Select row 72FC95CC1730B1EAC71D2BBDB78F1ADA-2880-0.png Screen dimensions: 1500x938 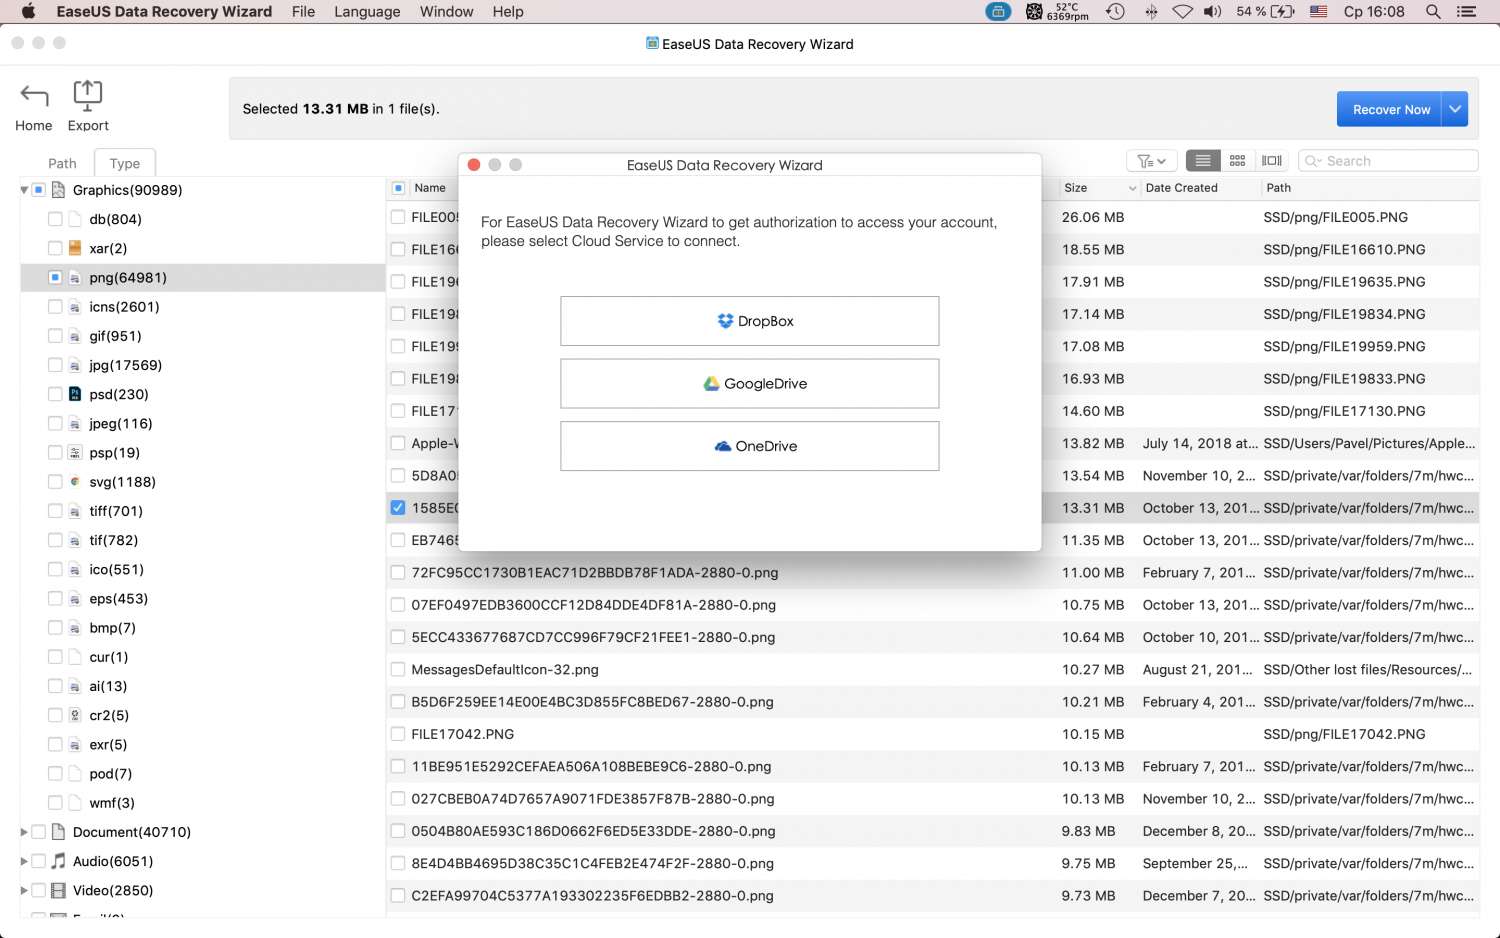coord(932,573)
